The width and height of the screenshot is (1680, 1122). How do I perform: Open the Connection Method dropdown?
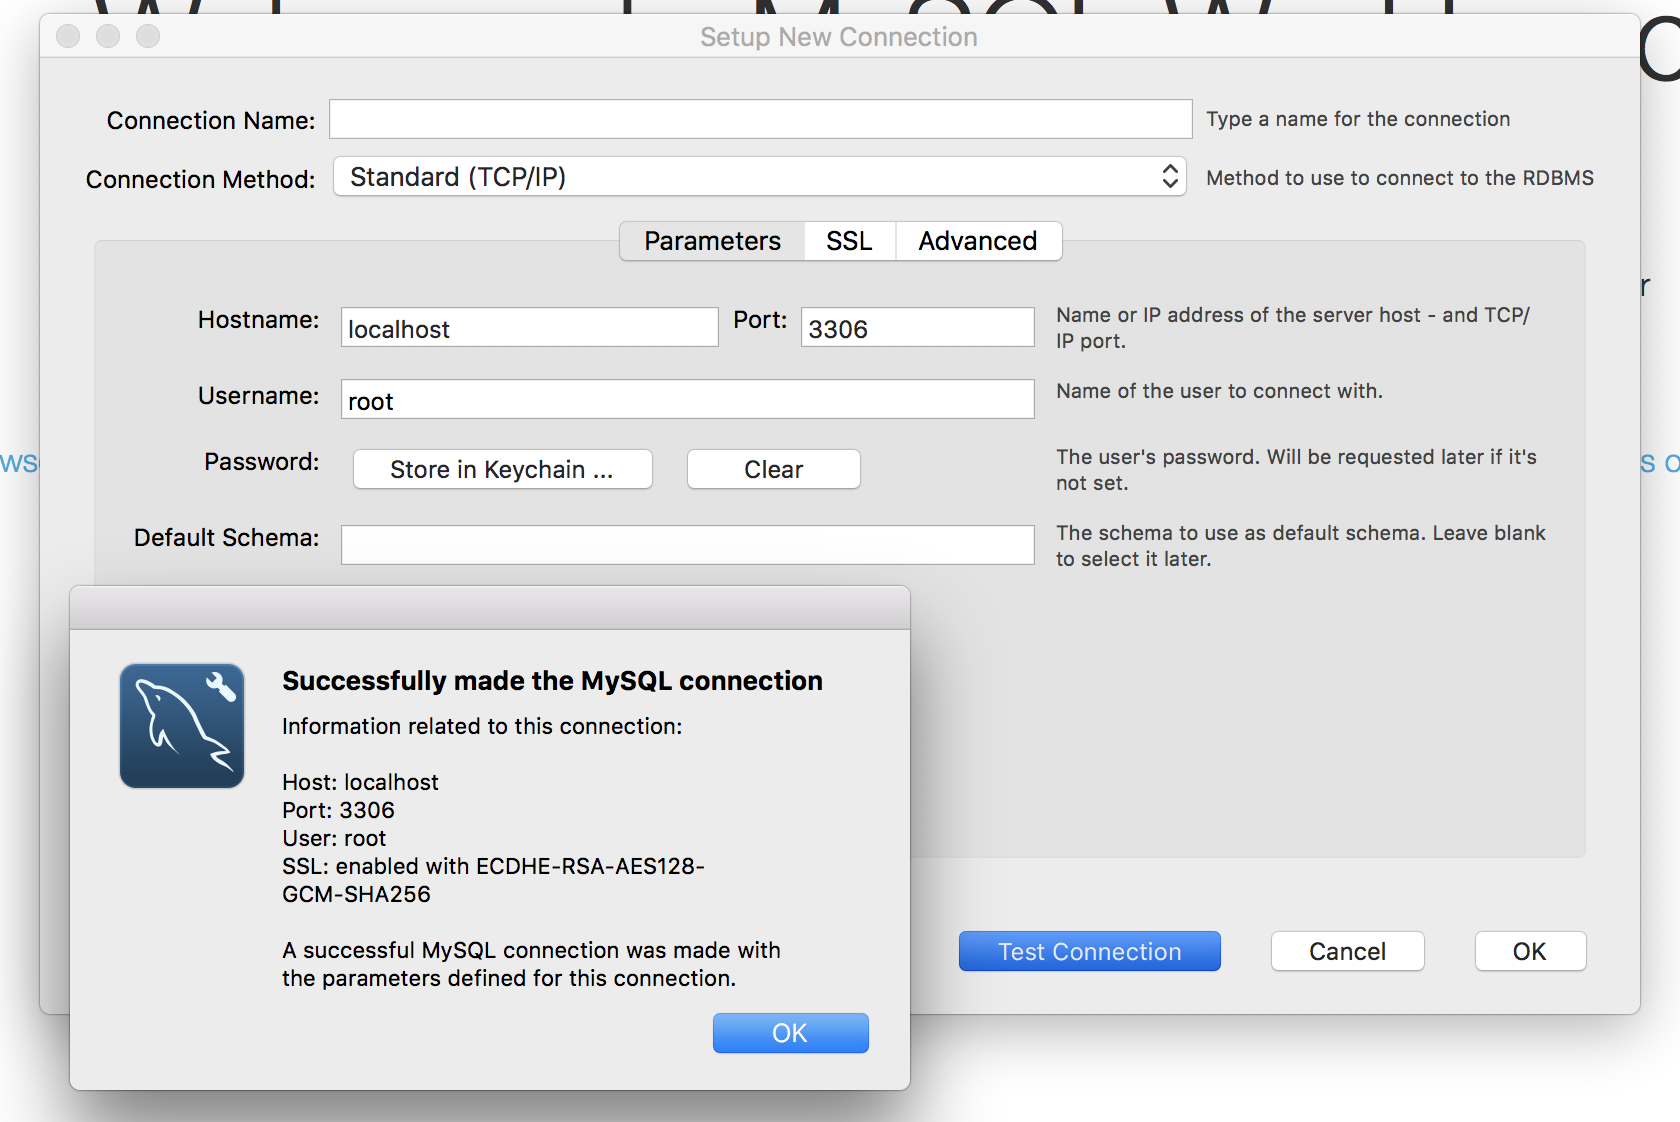coord(760,177)
